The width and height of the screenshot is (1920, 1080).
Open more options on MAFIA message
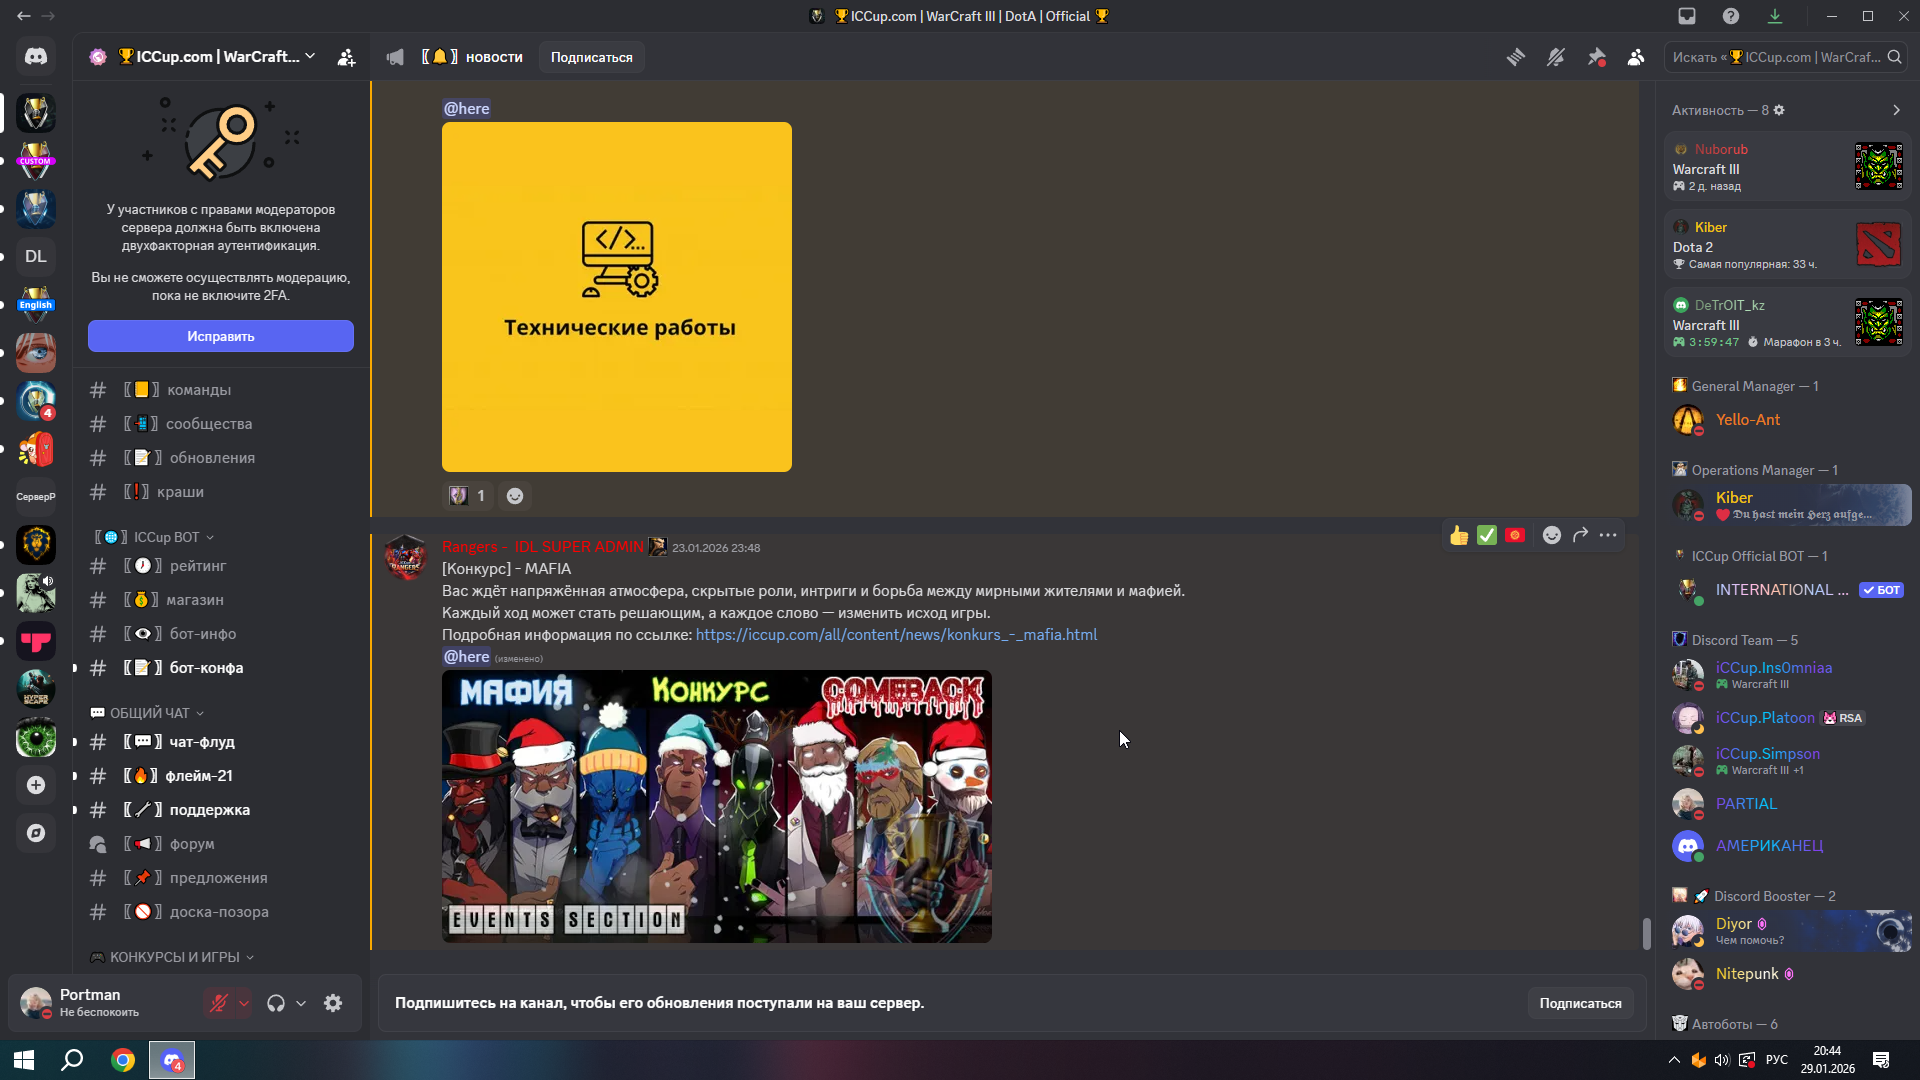pyautogui.click(x=1608, y=535)
